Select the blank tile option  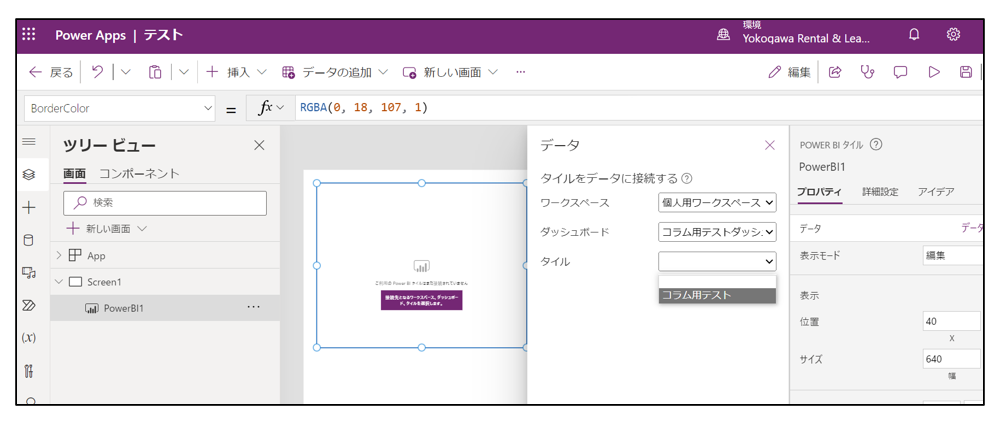[x=717, y=281]
